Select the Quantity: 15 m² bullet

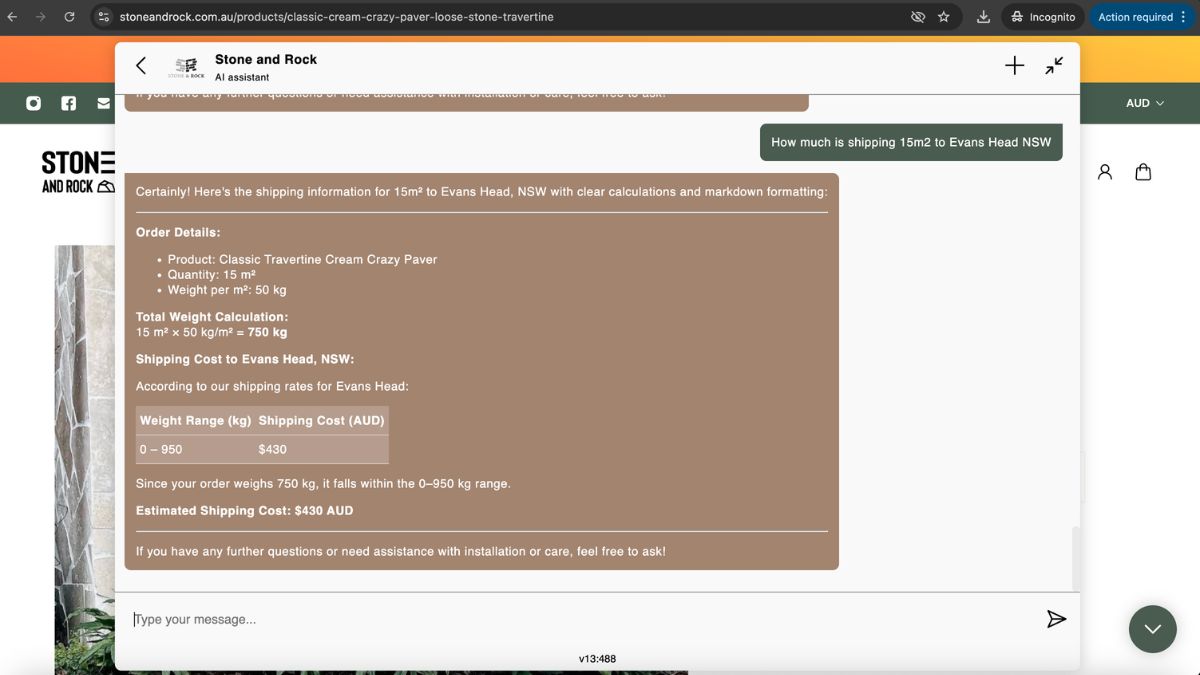point(212,274)
